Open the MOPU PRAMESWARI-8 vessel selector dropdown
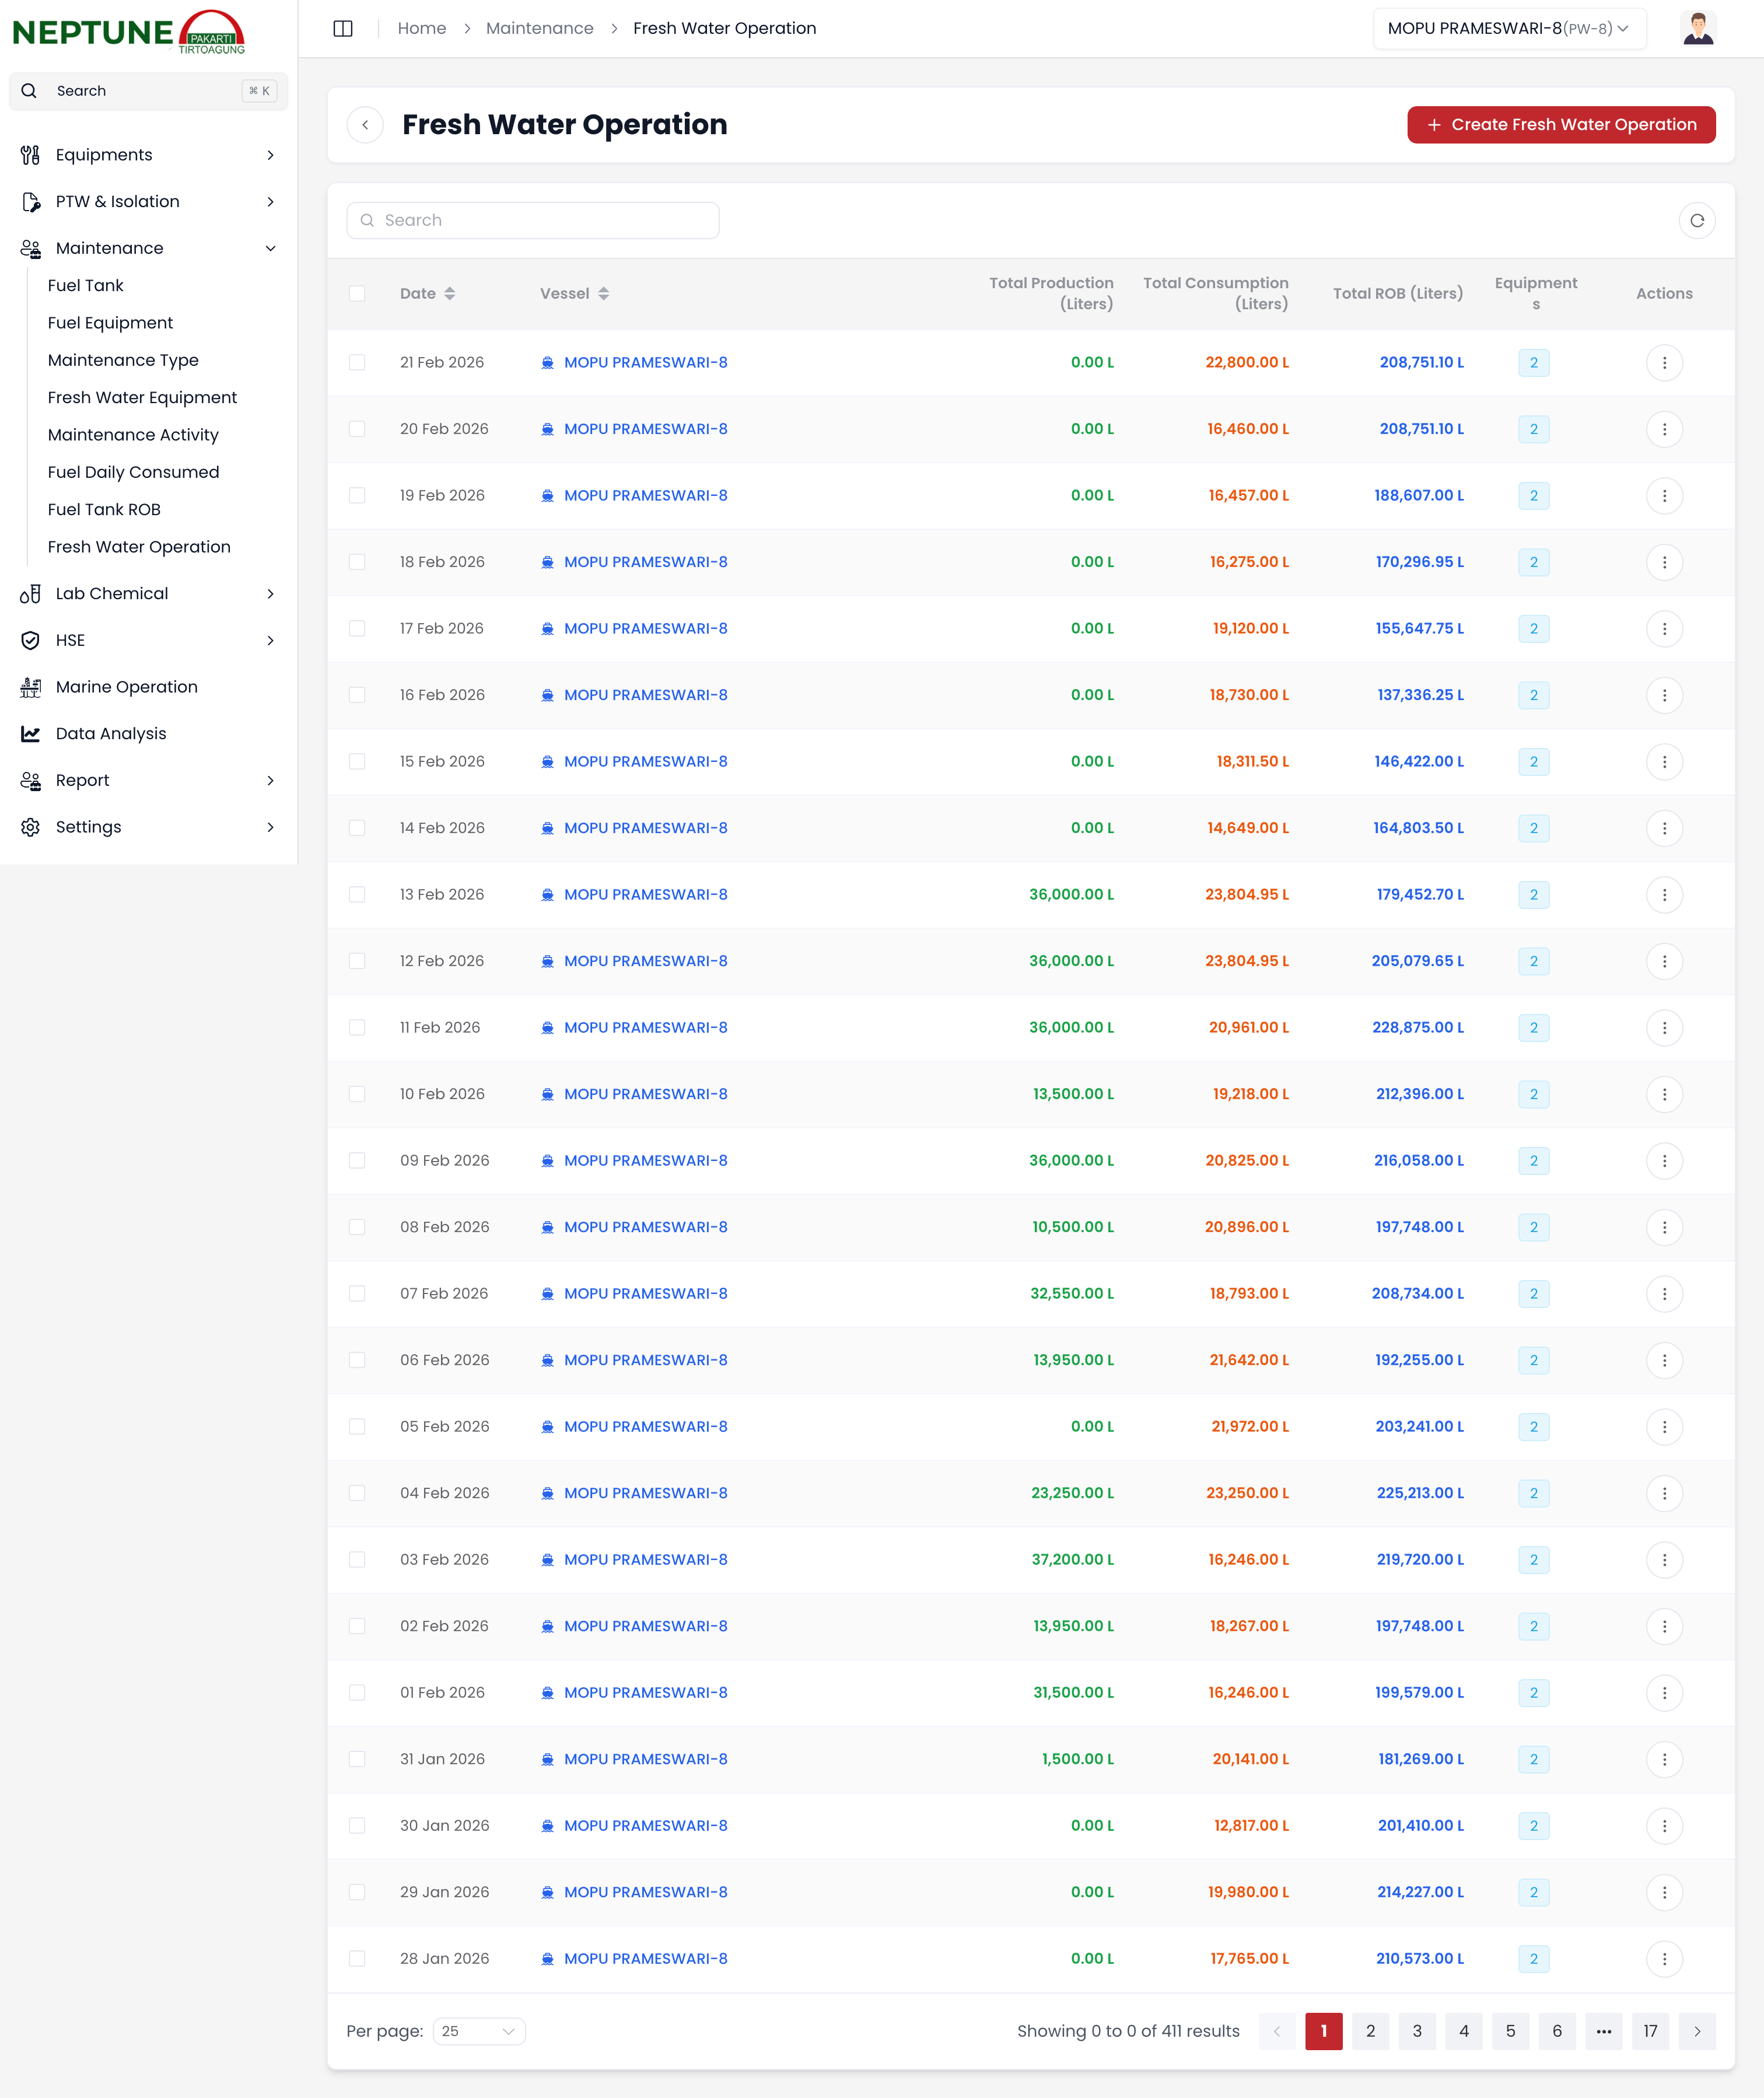This screenshot has width=1764, height=2098. tap(1508, 28)
